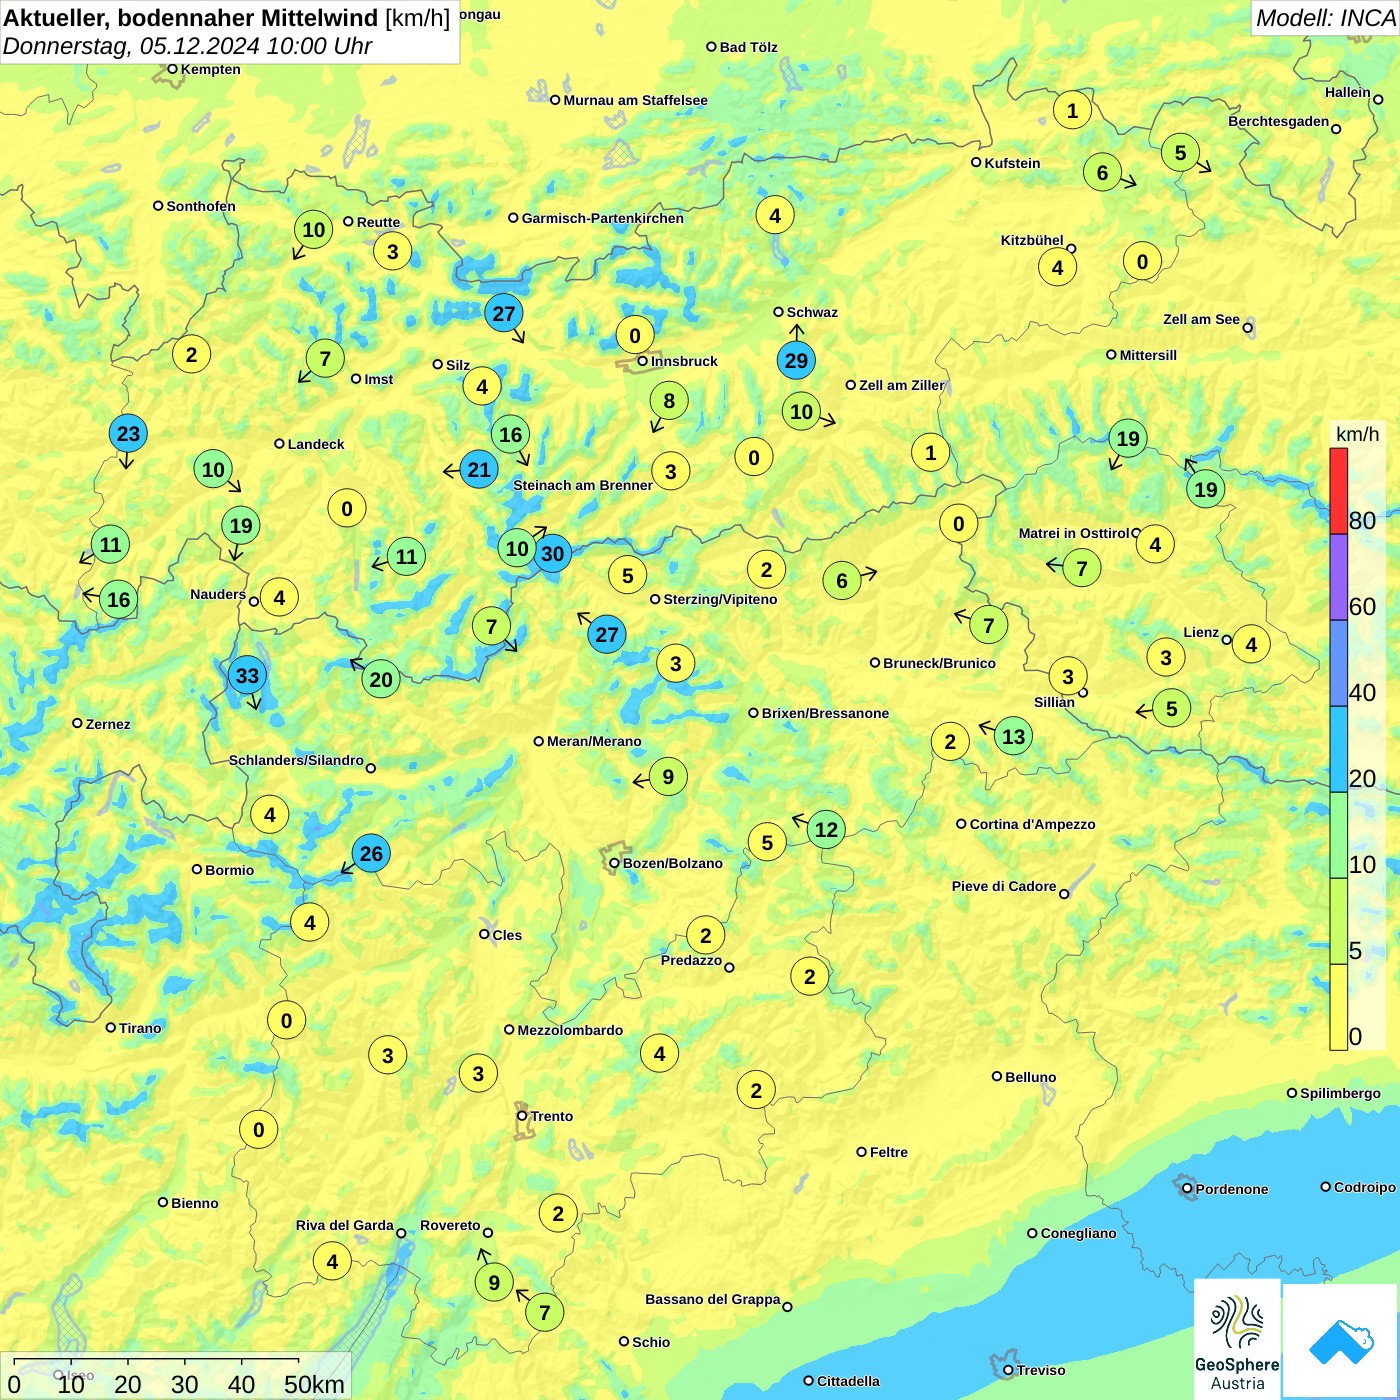This screenshot has width=1400, height=1400.
Task: Click the Cortina d'Ampezzo label
Action: (1032, 824)
